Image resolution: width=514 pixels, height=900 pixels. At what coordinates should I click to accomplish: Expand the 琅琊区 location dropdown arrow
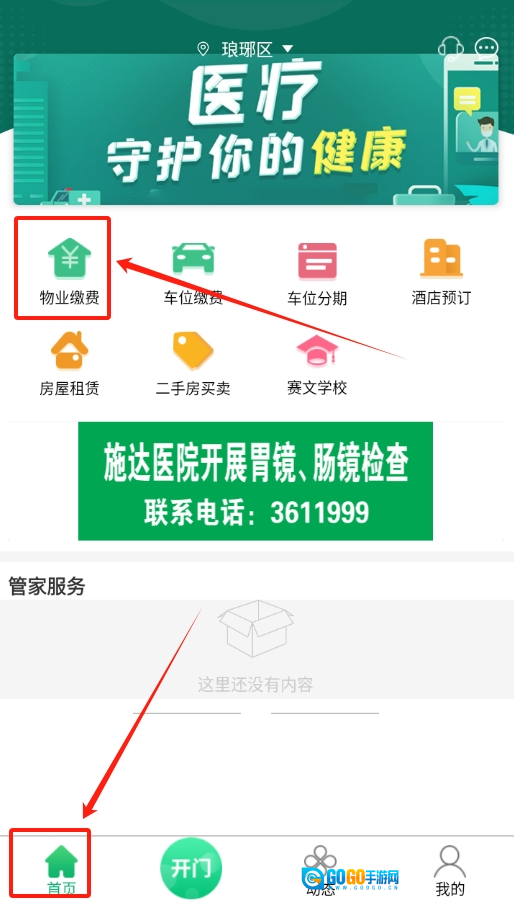288,49
